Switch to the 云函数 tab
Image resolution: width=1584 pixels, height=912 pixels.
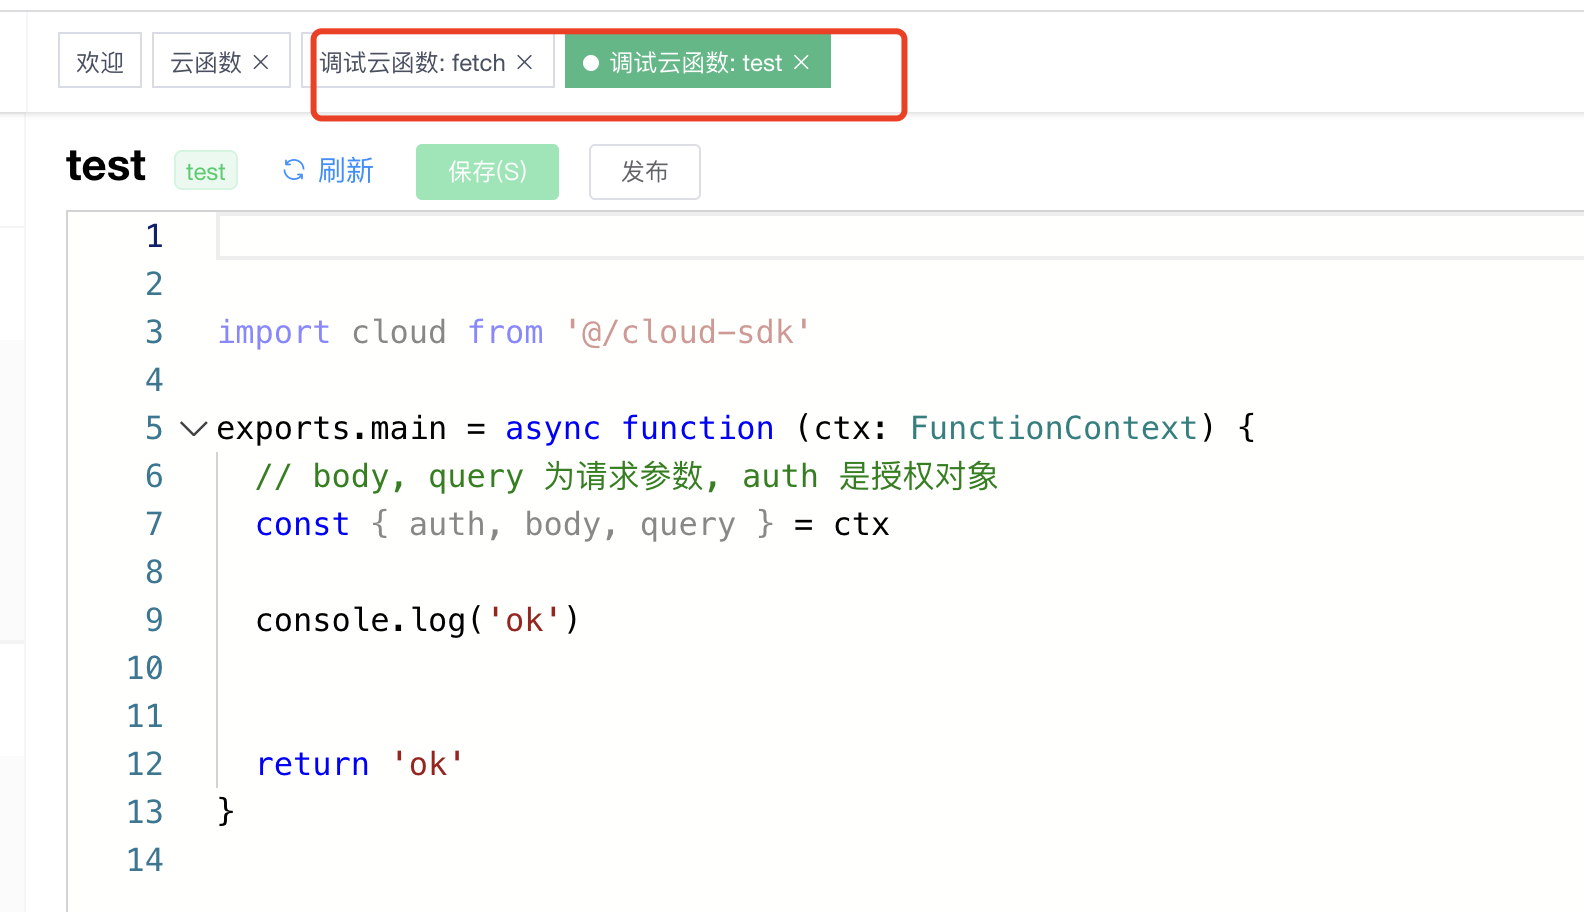206,62
